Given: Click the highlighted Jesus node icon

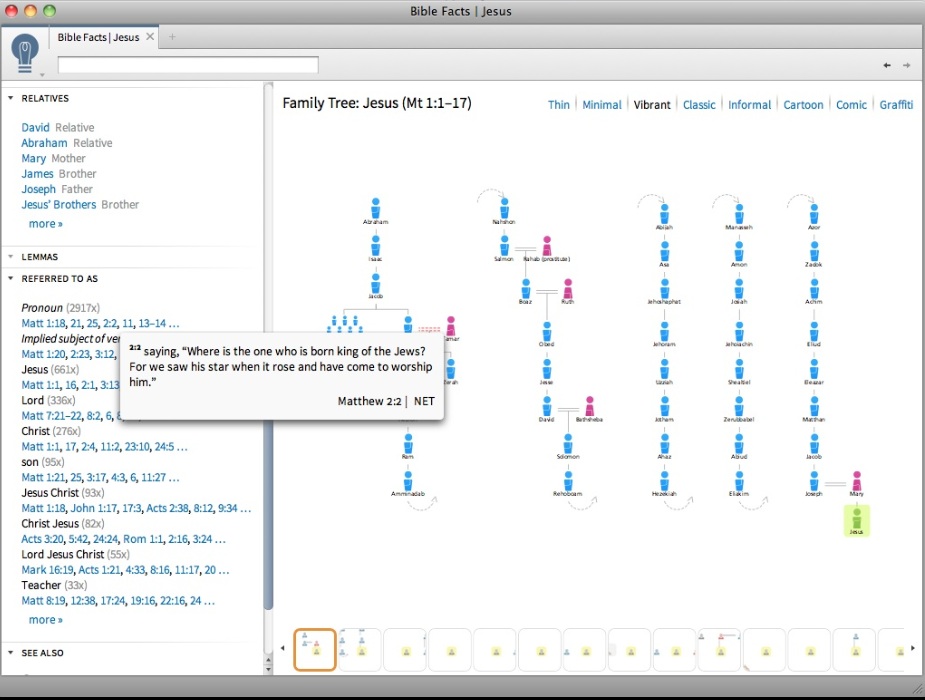Looking at the screenshot, I should 856,518.
